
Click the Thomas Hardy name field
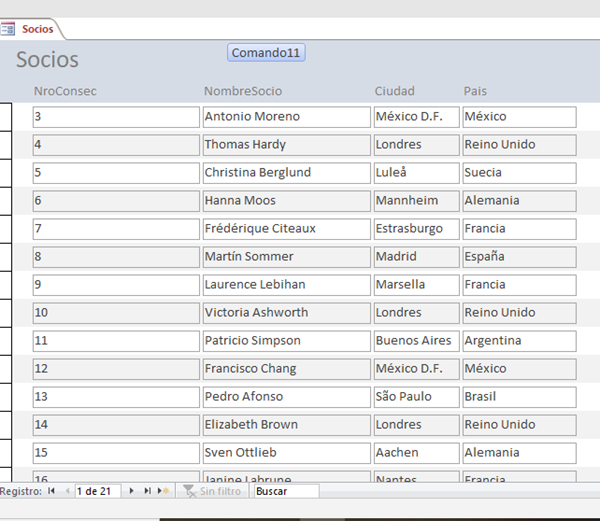[x=287, y=145]
